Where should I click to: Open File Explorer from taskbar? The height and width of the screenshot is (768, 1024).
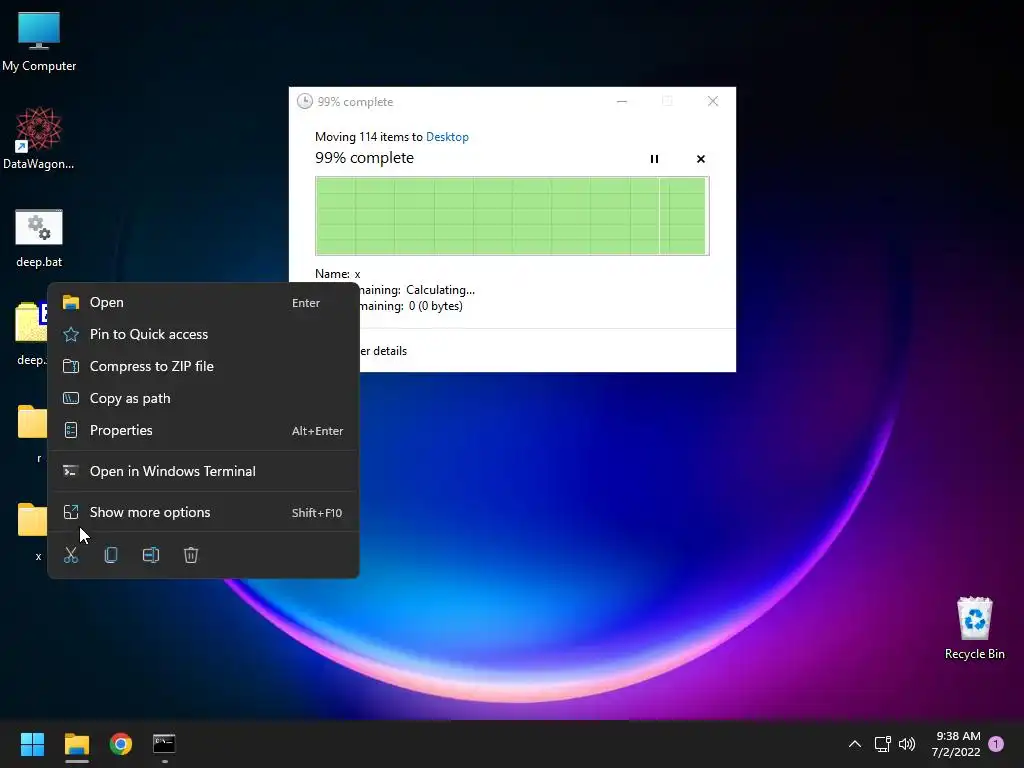click(77, 744)
